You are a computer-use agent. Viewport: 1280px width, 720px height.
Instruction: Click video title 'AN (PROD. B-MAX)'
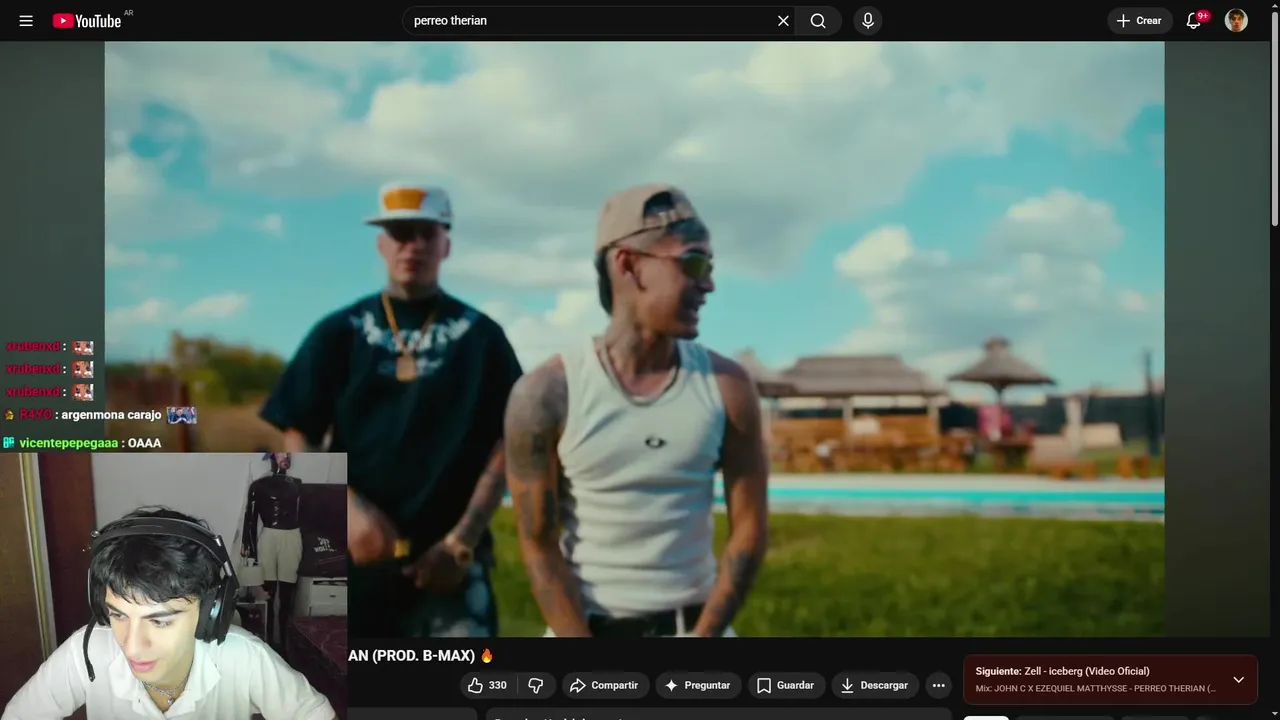(x=410, y=656)
